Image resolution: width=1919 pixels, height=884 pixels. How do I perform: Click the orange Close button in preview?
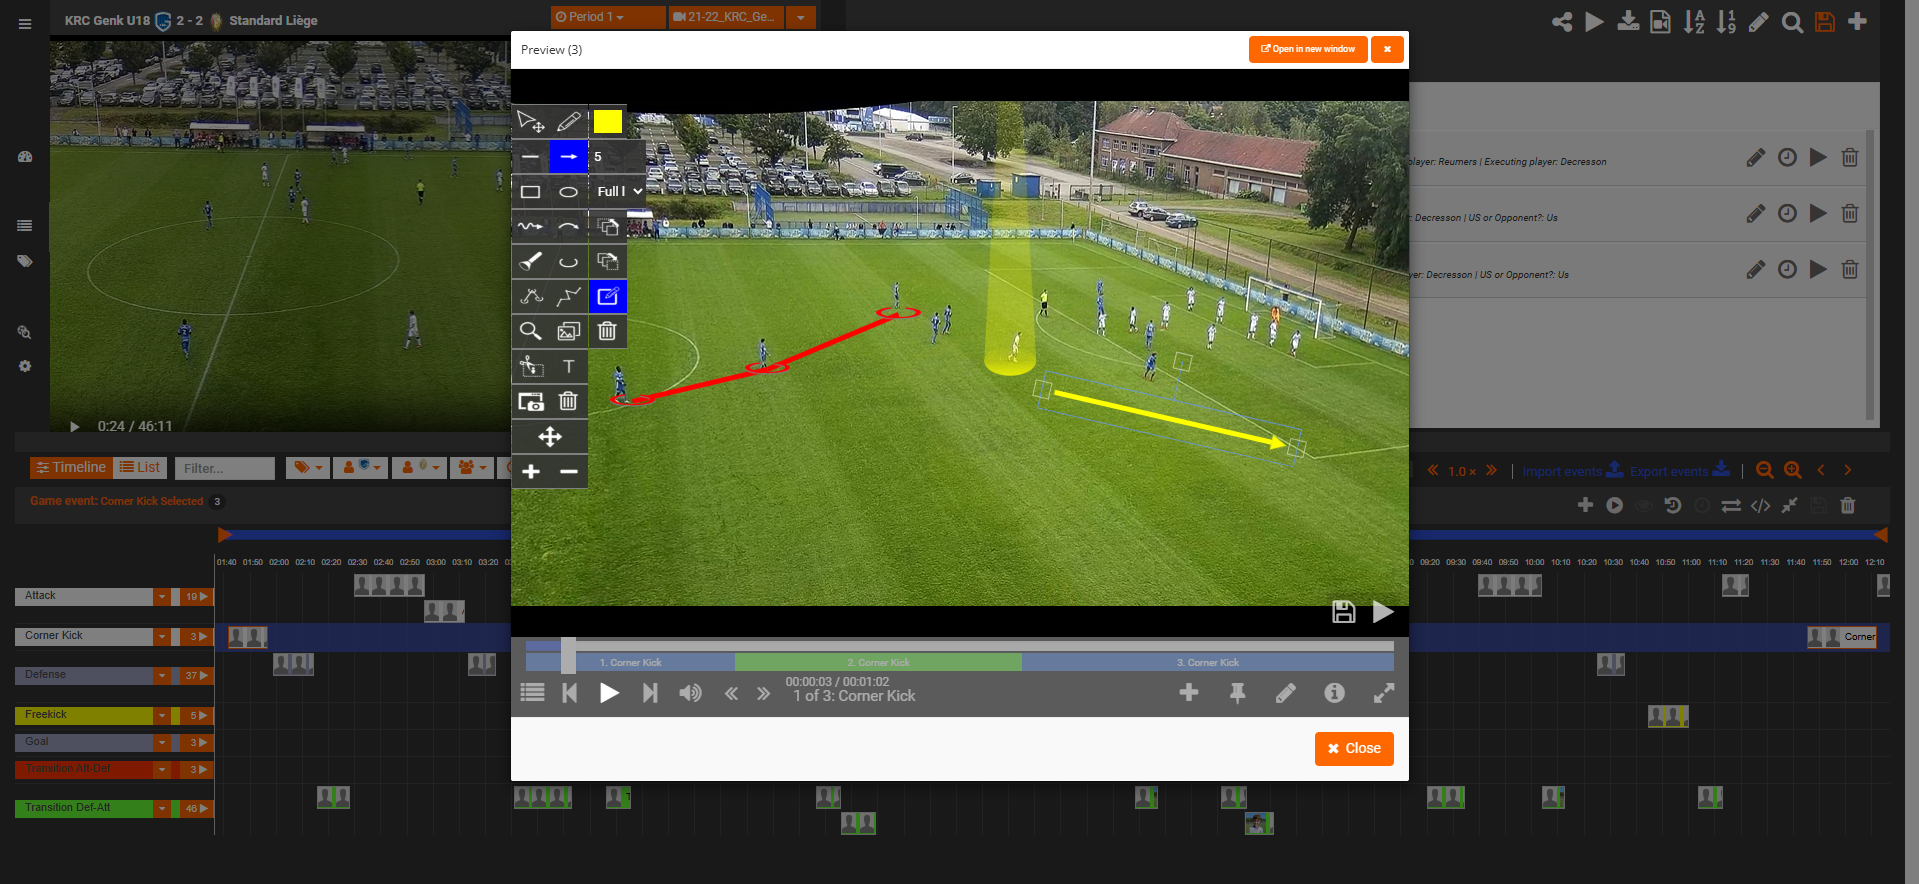pos(1354,748)
